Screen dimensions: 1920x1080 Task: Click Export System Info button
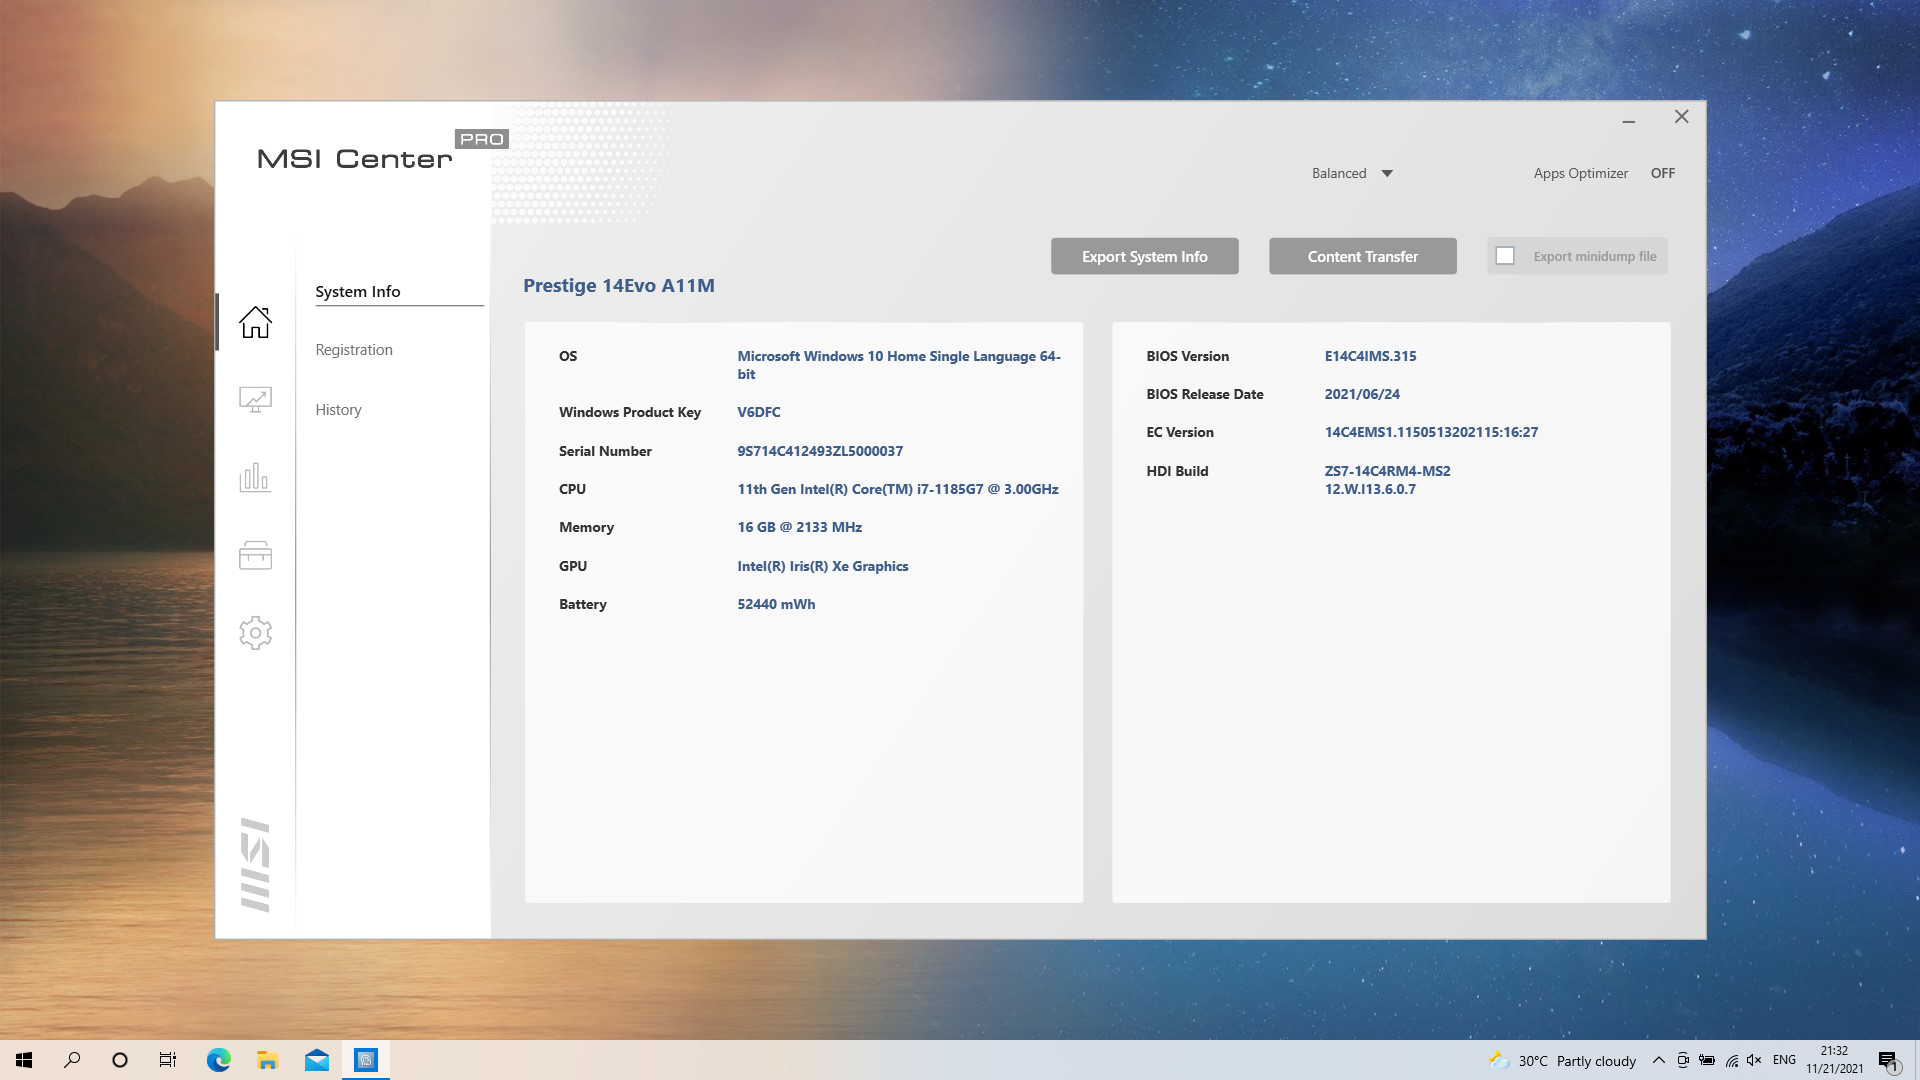click(x=1144, y=256)
